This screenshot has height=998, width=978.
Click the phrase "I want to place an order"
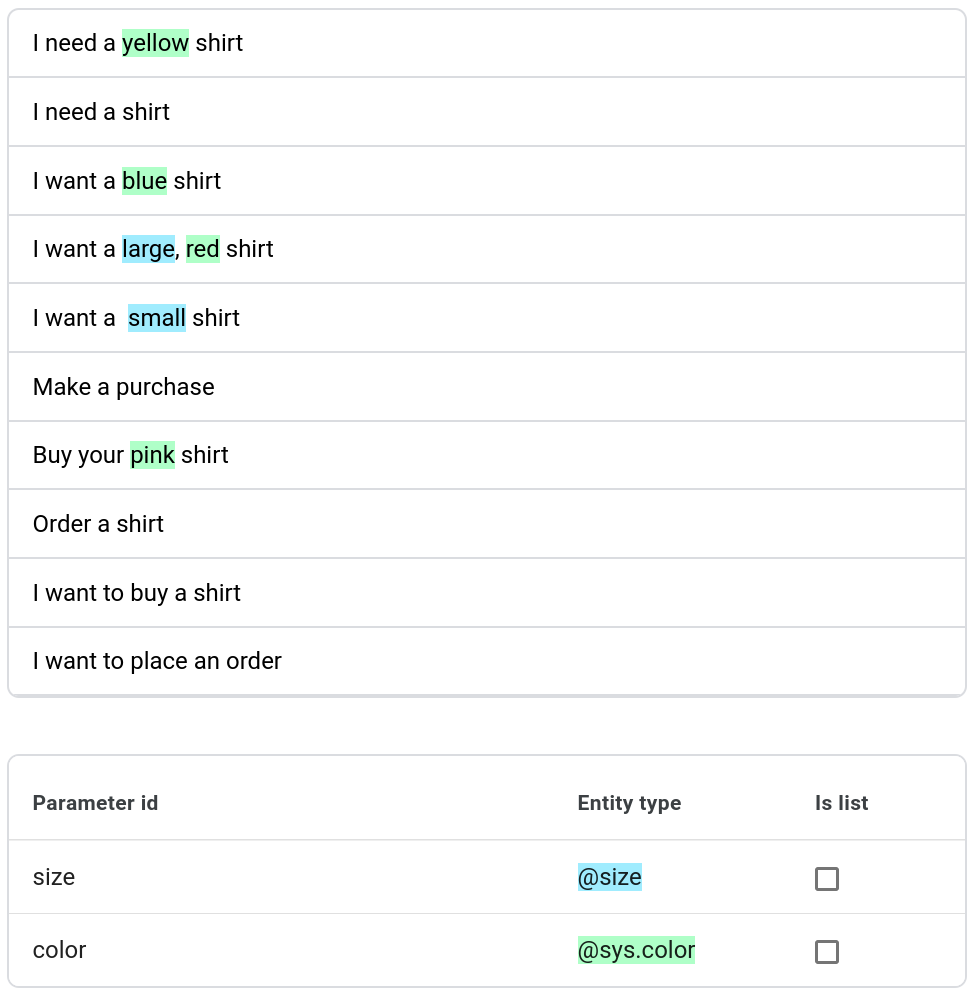coord(157,661)
